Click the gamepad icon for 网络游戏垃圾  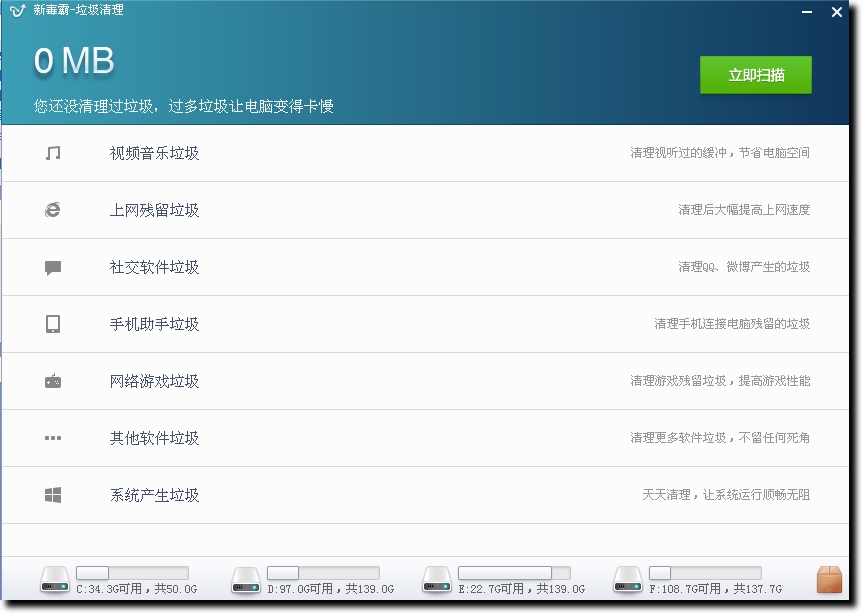point(53,381)
